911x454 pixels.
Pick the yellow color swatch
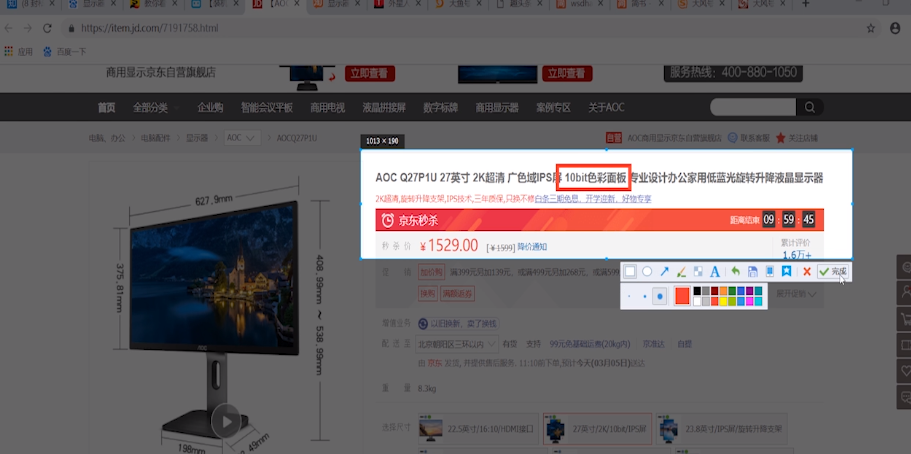(x=723, y=301)
